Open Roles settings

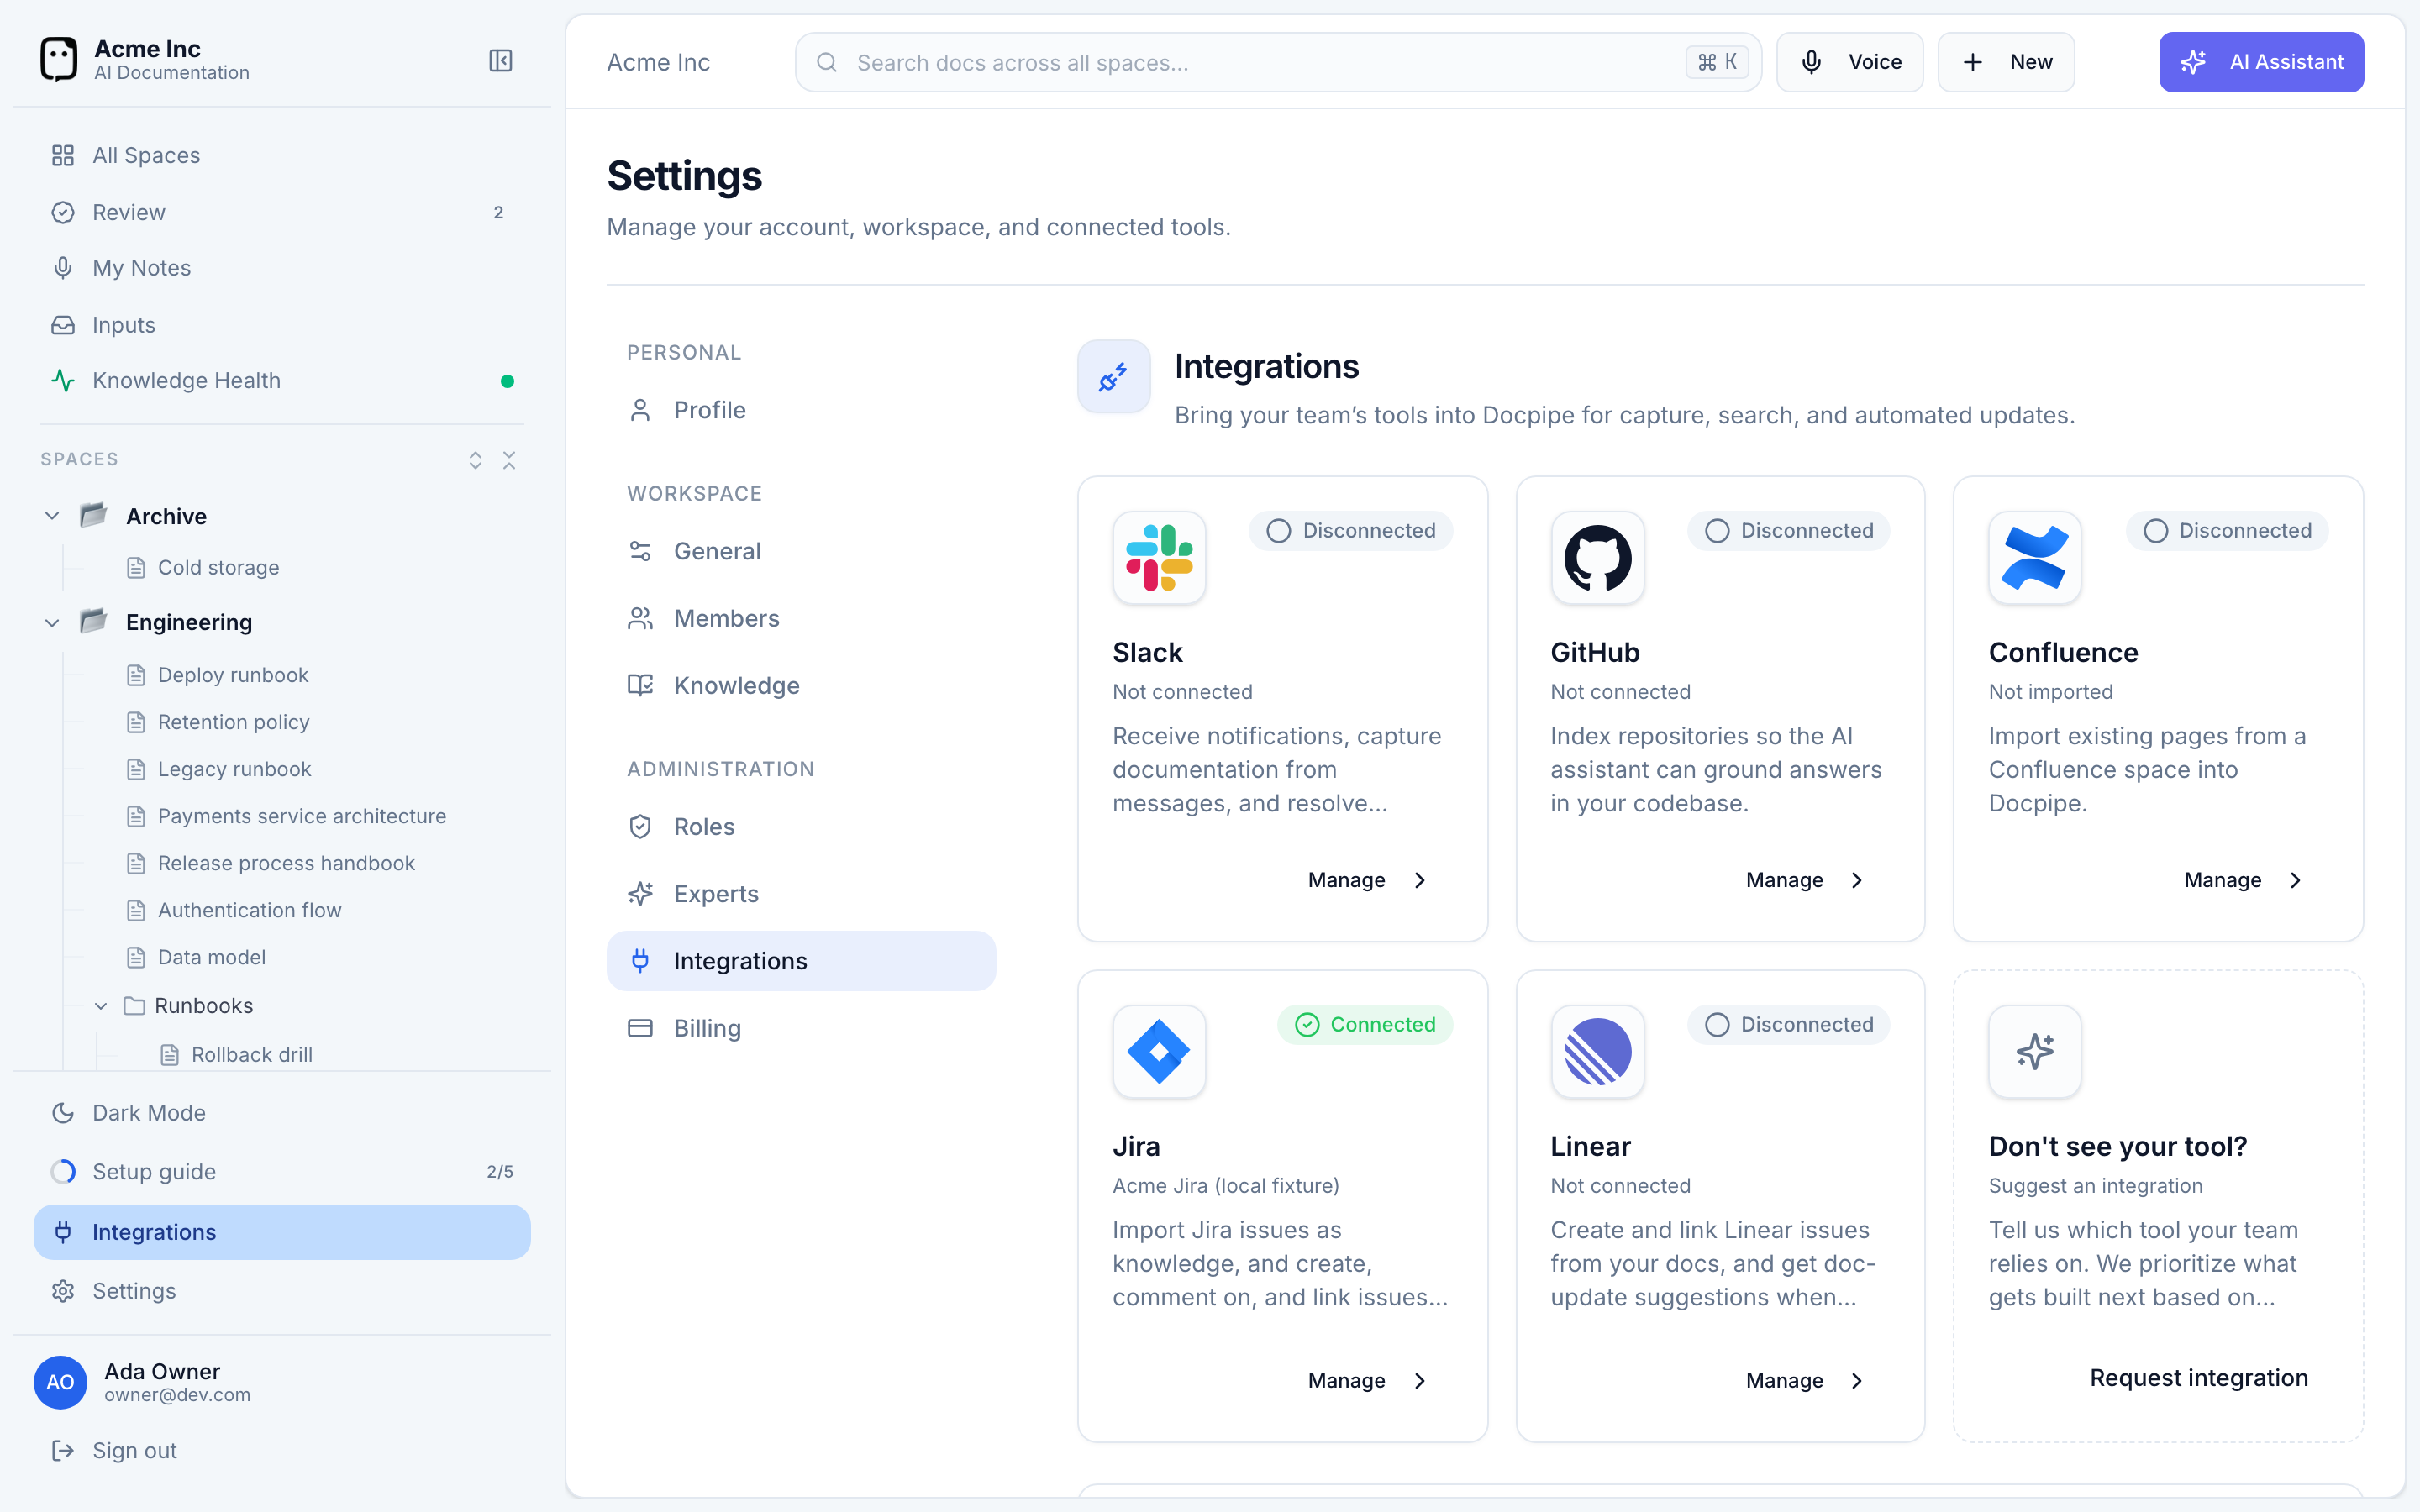click(801, 827)
